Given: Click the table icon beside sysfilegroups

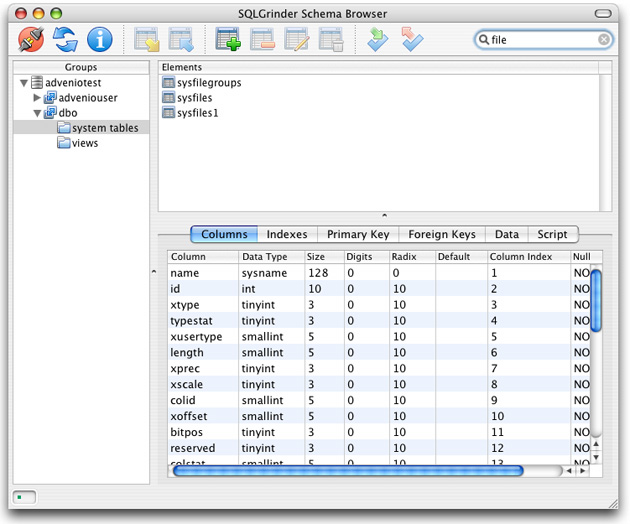Looking at the screenshot, I should pyautogui.click(x=168, y=82).
